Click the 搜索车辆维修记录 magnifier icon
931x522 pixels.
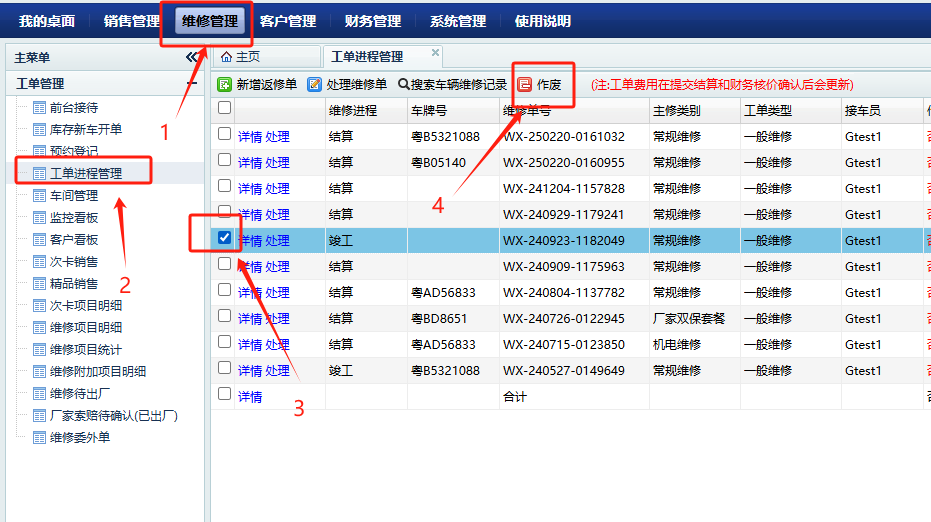pyautogui.click(x=404, y=85)
